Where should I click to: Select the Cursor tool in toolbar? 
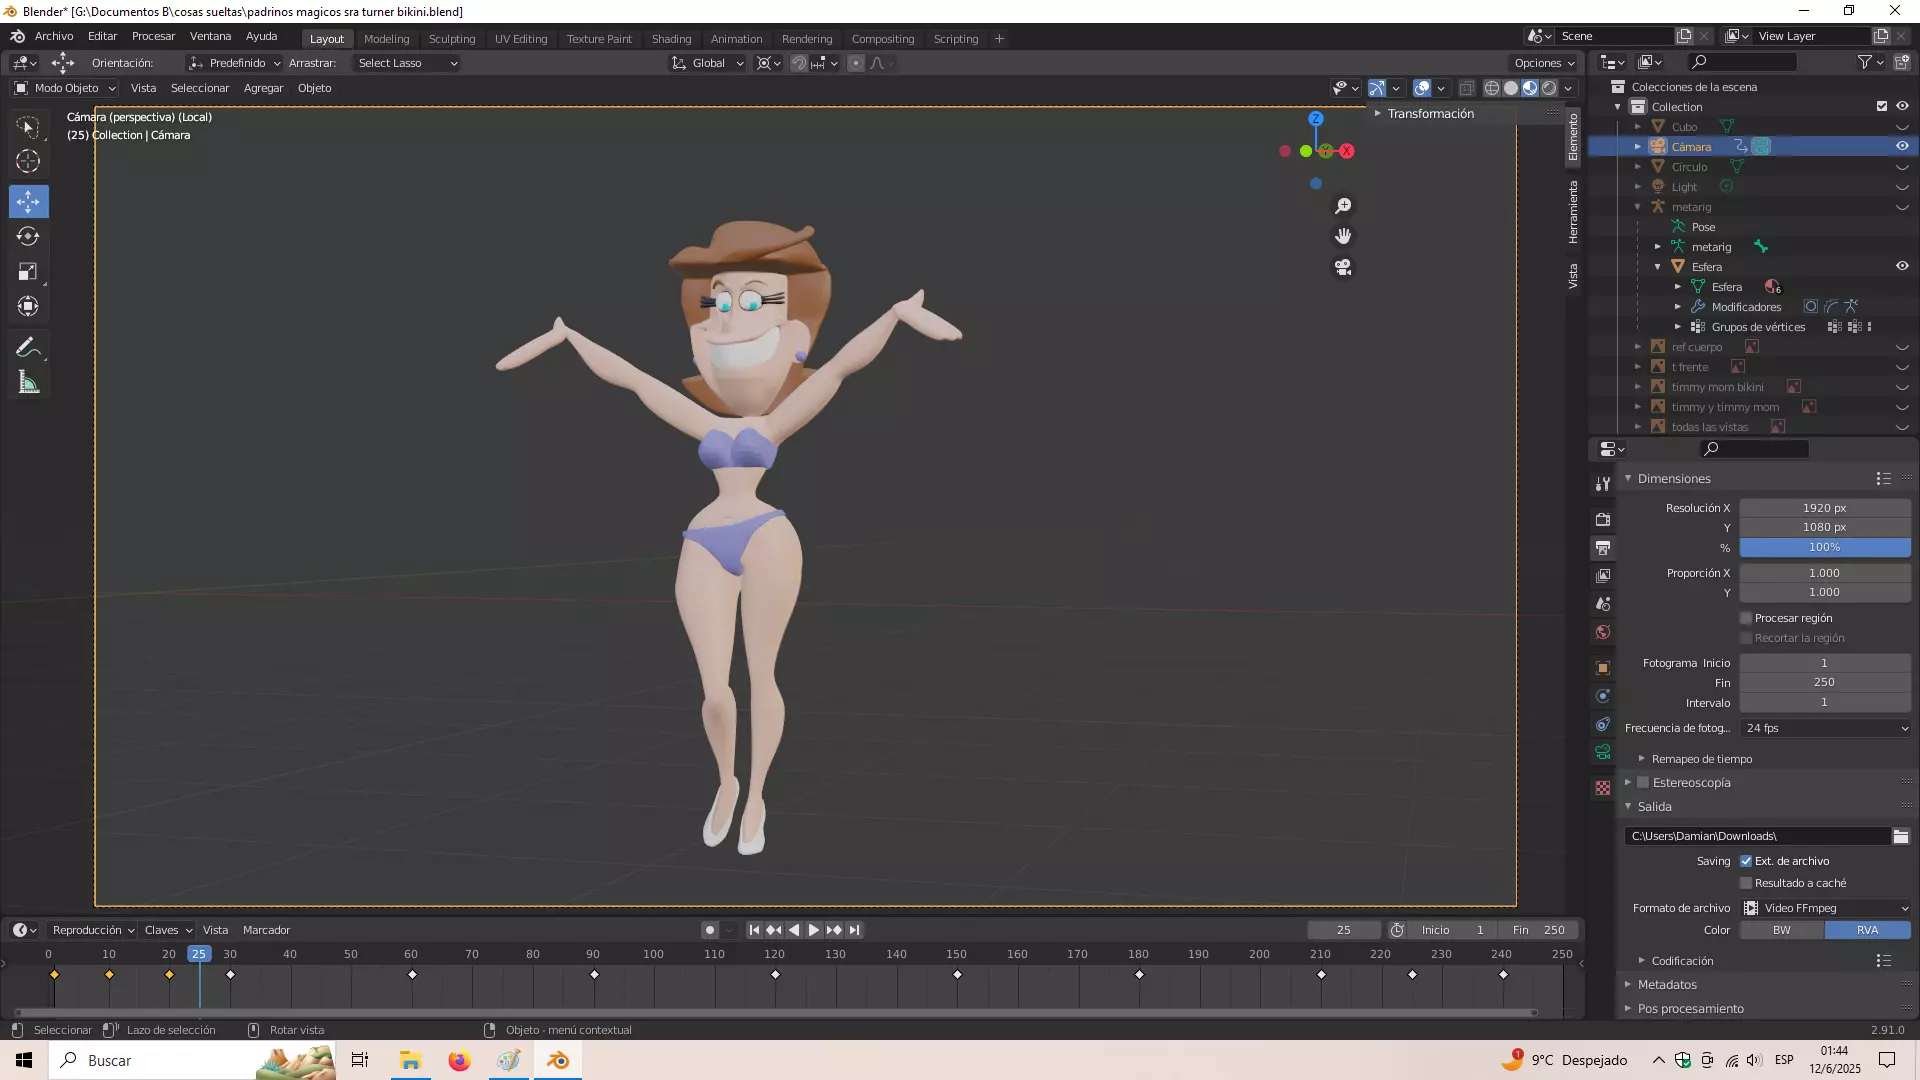pyautogui.click(x=28, y=161)
